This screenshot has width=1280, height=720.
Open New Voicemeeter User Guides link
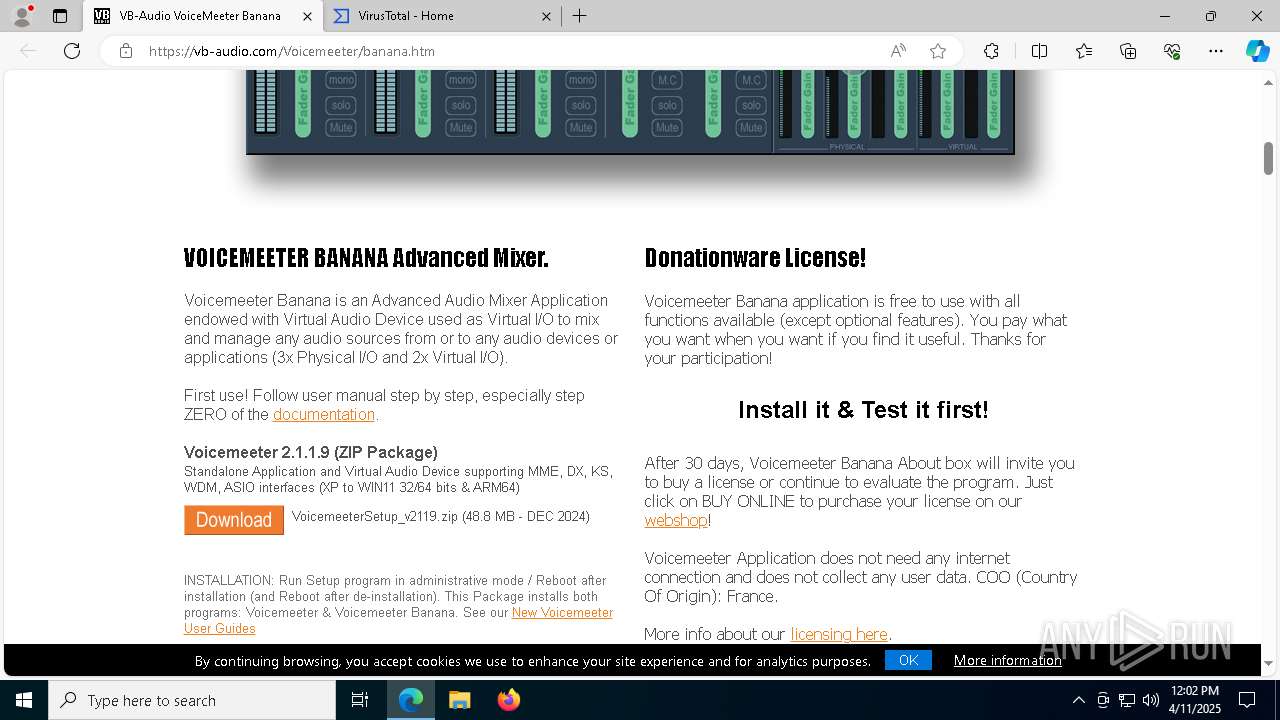point(398,620)
